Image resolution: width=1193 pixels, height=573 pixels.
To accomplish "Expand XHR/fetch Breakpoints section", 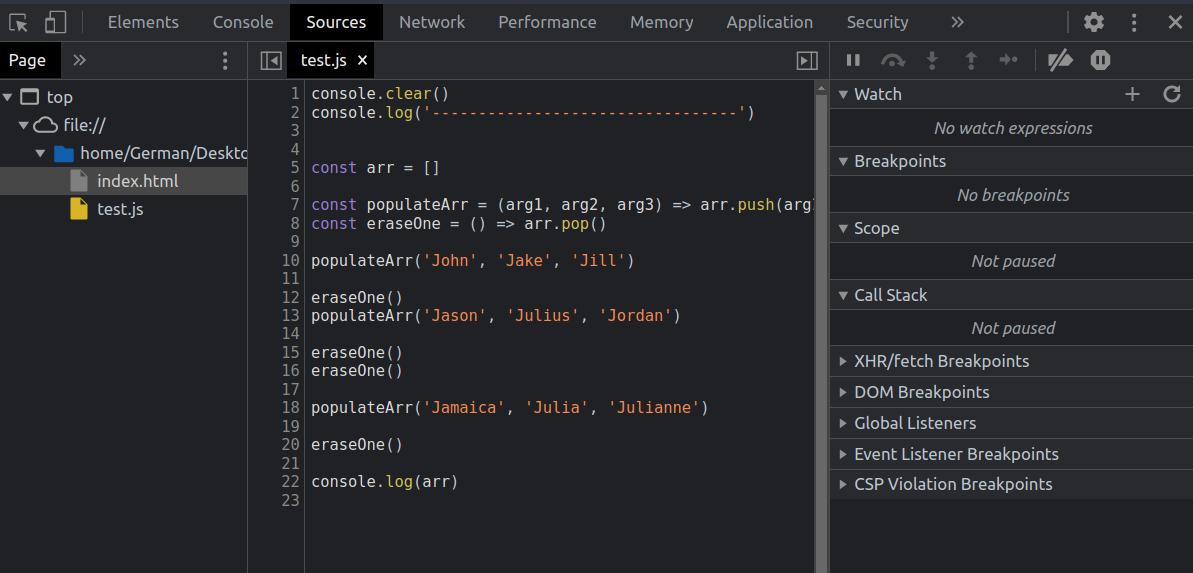I will click(940, 361).
